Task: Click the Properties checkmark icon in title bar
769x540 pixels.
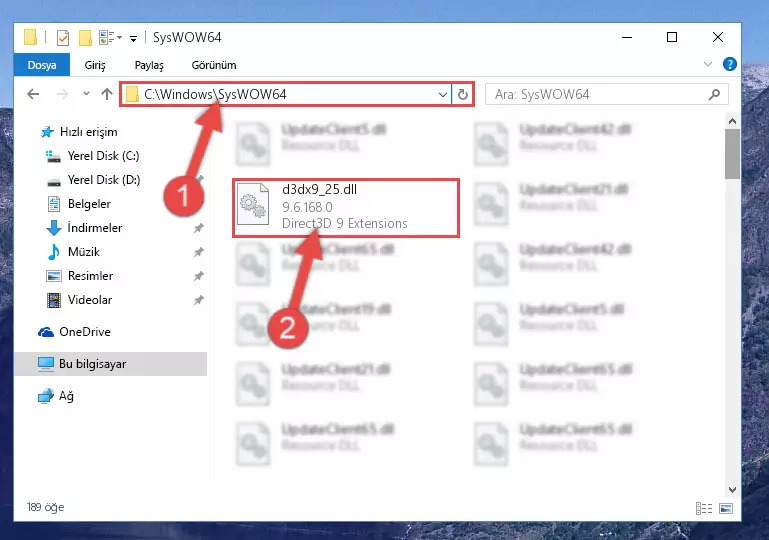Action: click(x=63, y=38)
